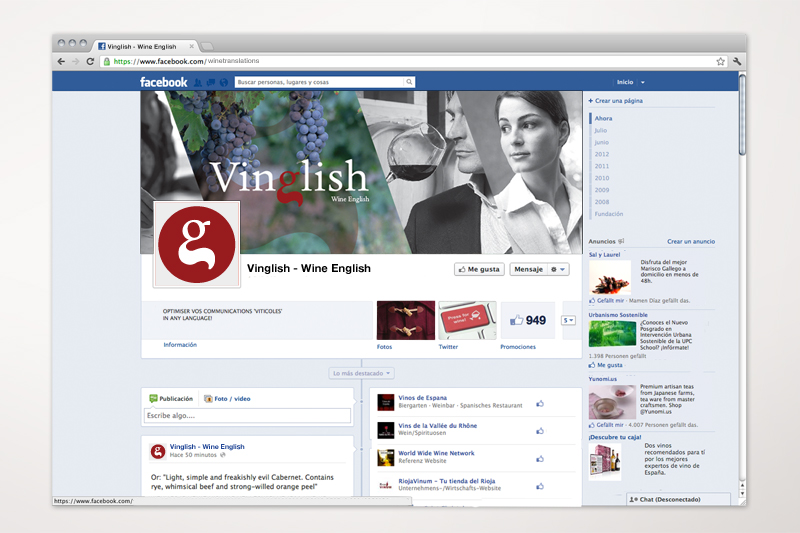Bookmark page with the star icon
Viewport: 800px width, 533px height.
[720, 61]
